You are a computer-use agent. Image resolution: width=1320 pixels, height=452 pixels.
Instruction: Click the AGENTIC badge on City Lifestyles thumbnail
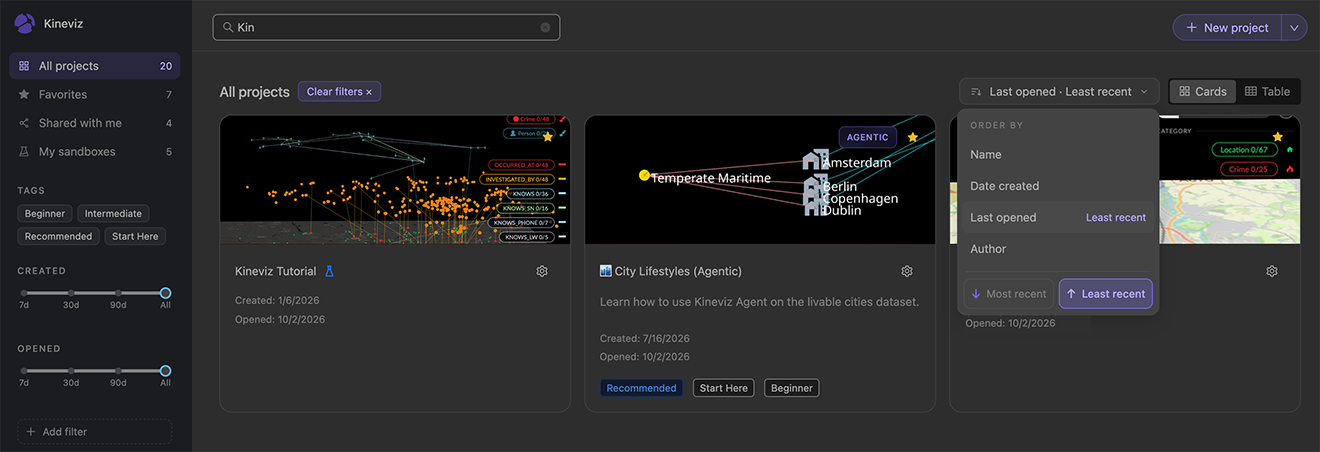pos(867,137)
